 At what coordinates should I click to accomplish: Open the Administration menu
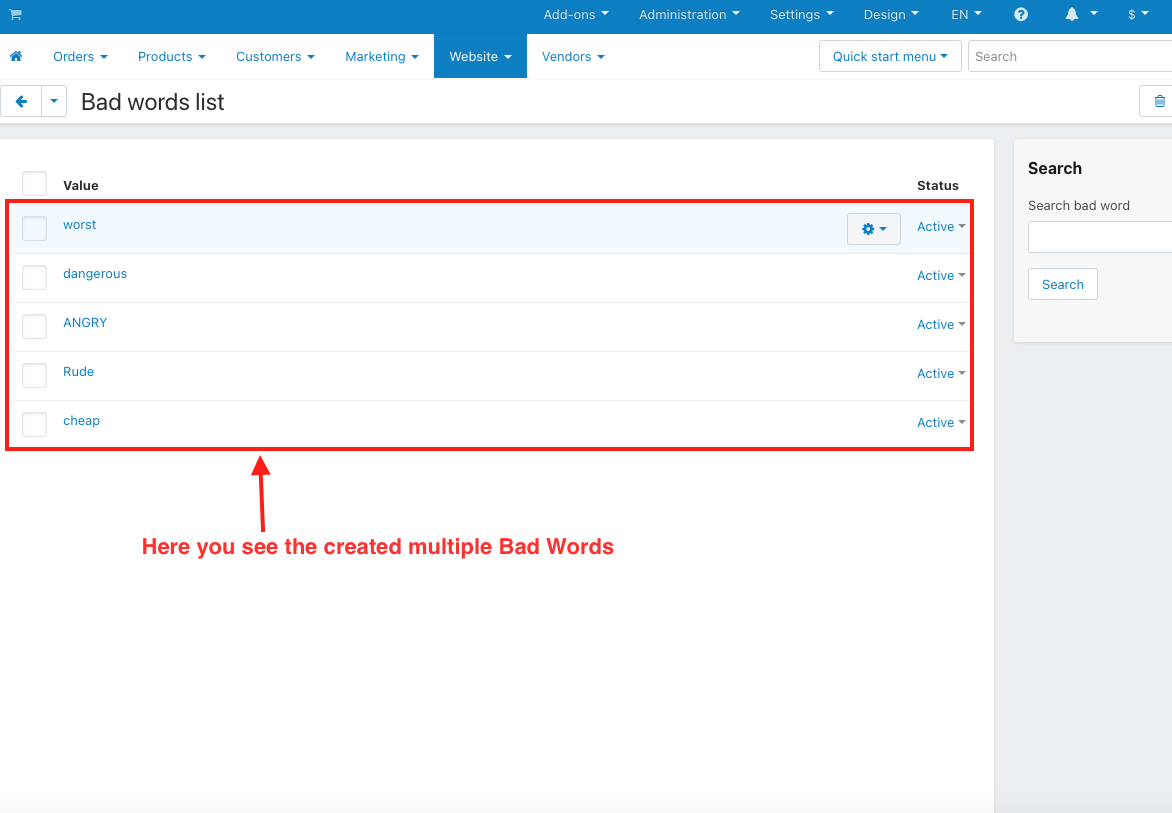click(688, 15)
